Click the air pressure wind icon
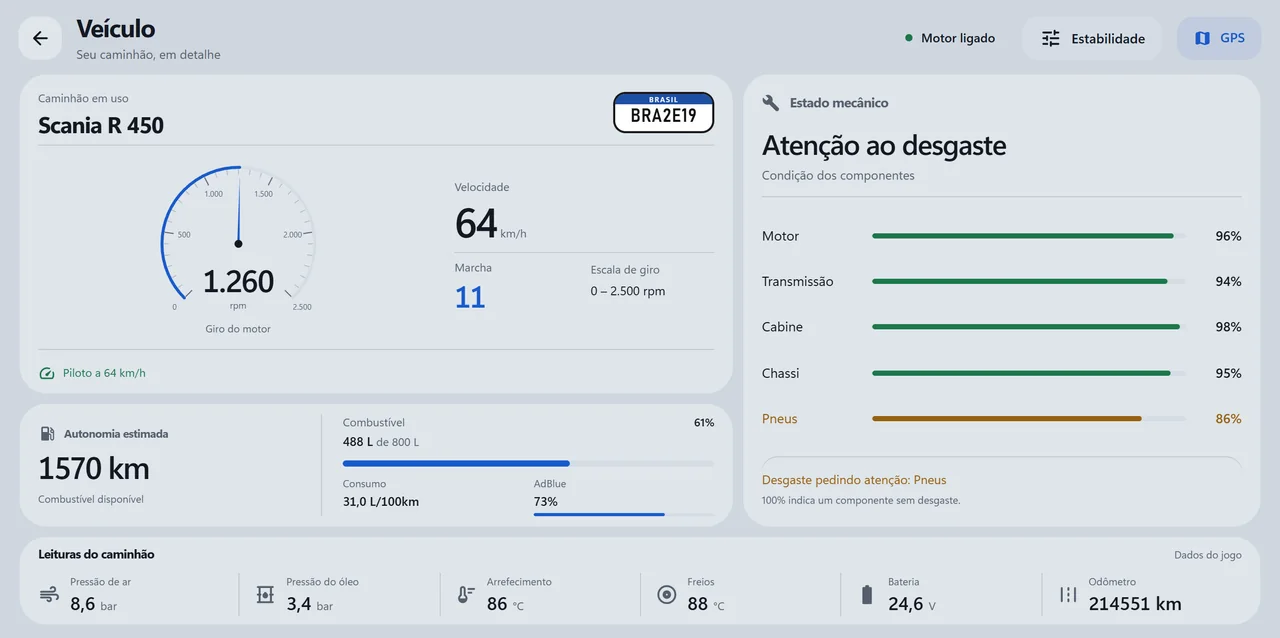The width and height of the screenshot is (1280, 638). (49, 594)
